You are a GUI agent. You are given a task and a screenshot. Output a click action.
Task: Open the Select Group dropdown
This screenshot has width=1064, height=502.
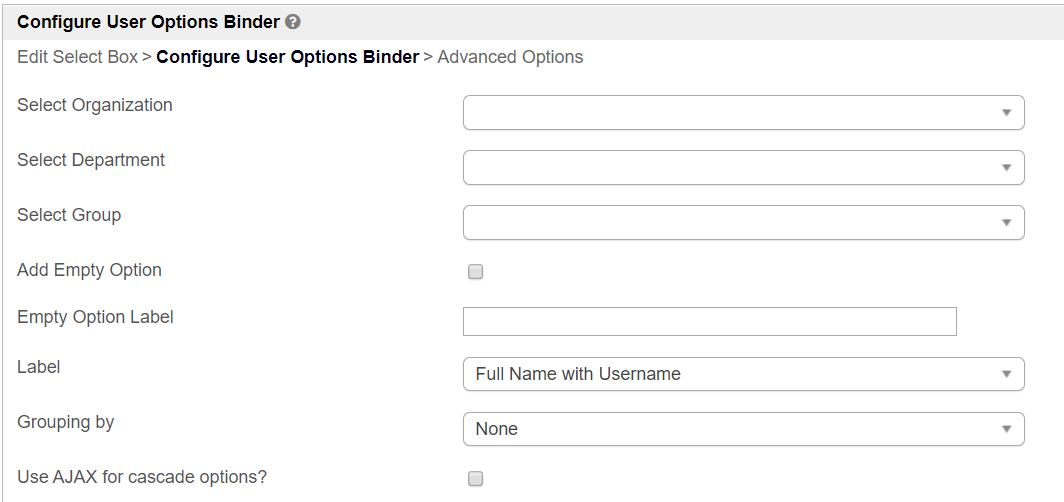pyautogui.click(x=743, y=223)
